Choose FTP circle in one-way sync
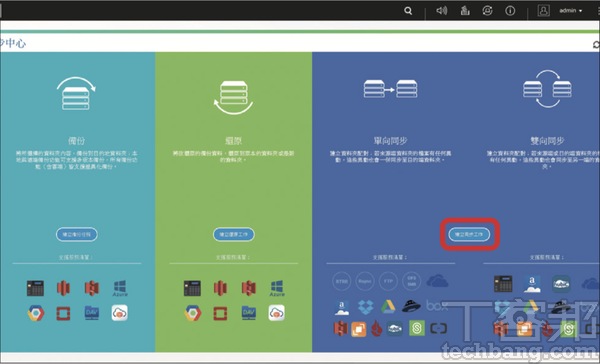600x364 pixels. point(388,281)
